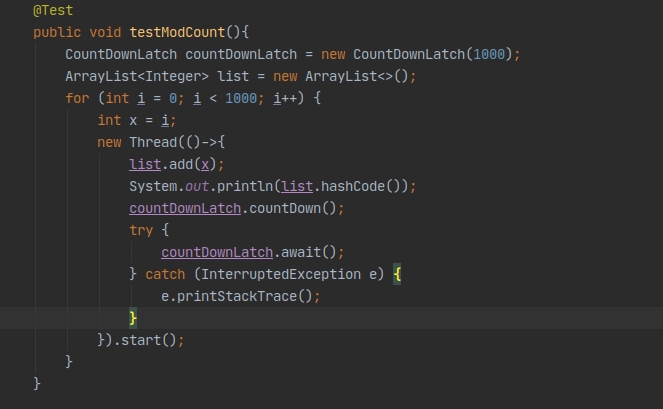Click 'new Thread(()->{' text
Image resolution: width=663 pixels, height=409 pixels.
coord(161,143)
